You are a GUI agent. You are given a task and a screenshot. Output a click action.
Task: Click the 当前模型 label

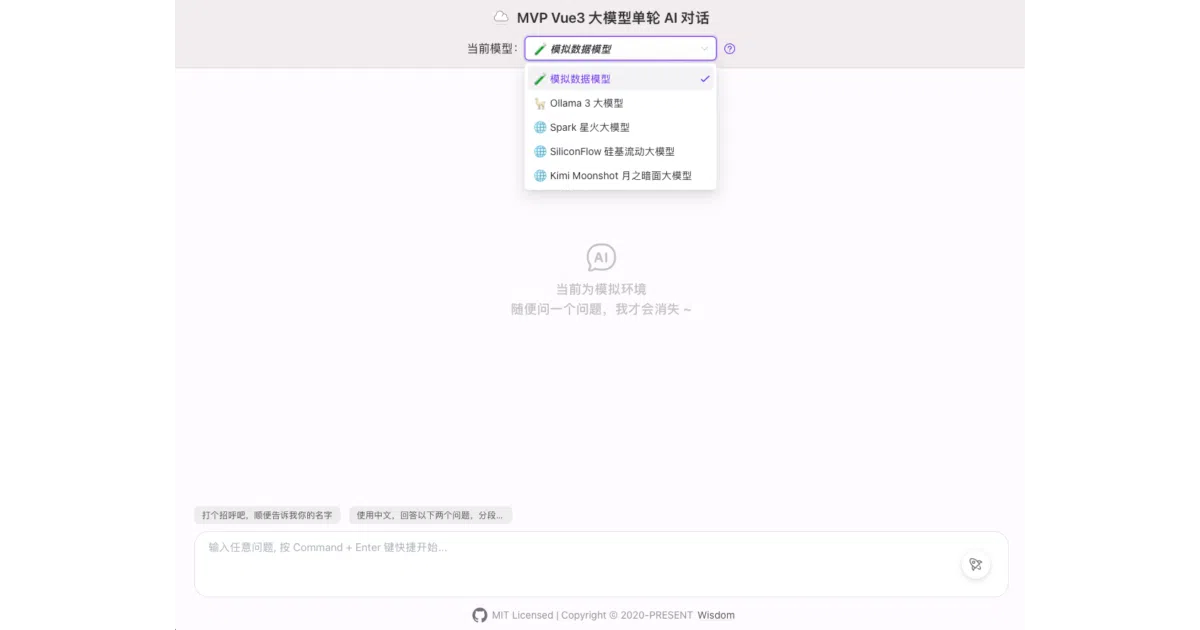(493, 49)
